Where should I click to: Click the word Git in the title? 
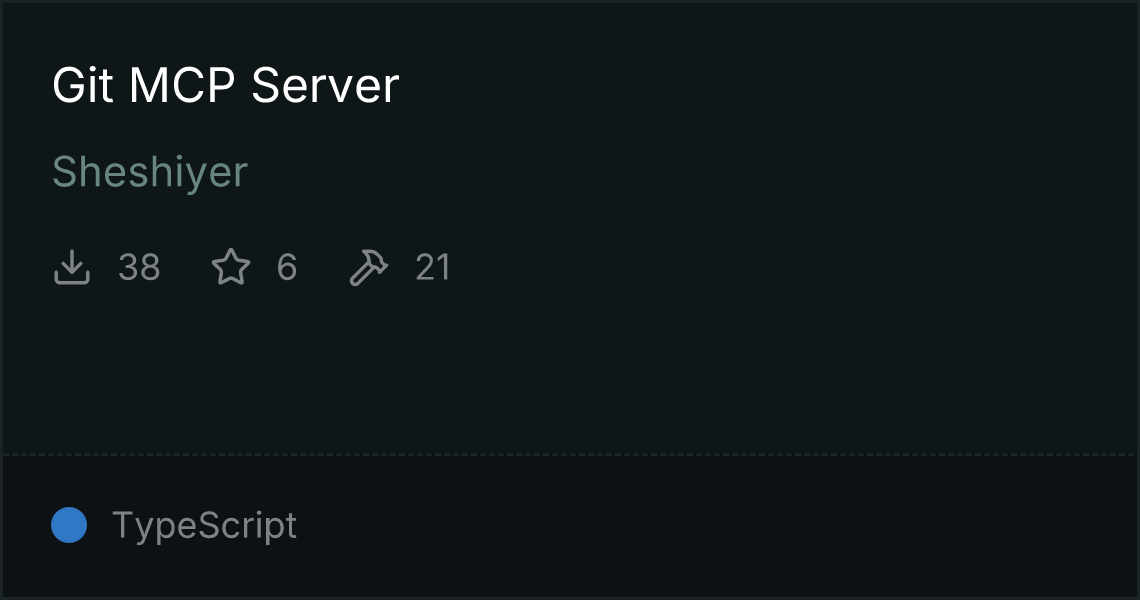pos(82,85)
